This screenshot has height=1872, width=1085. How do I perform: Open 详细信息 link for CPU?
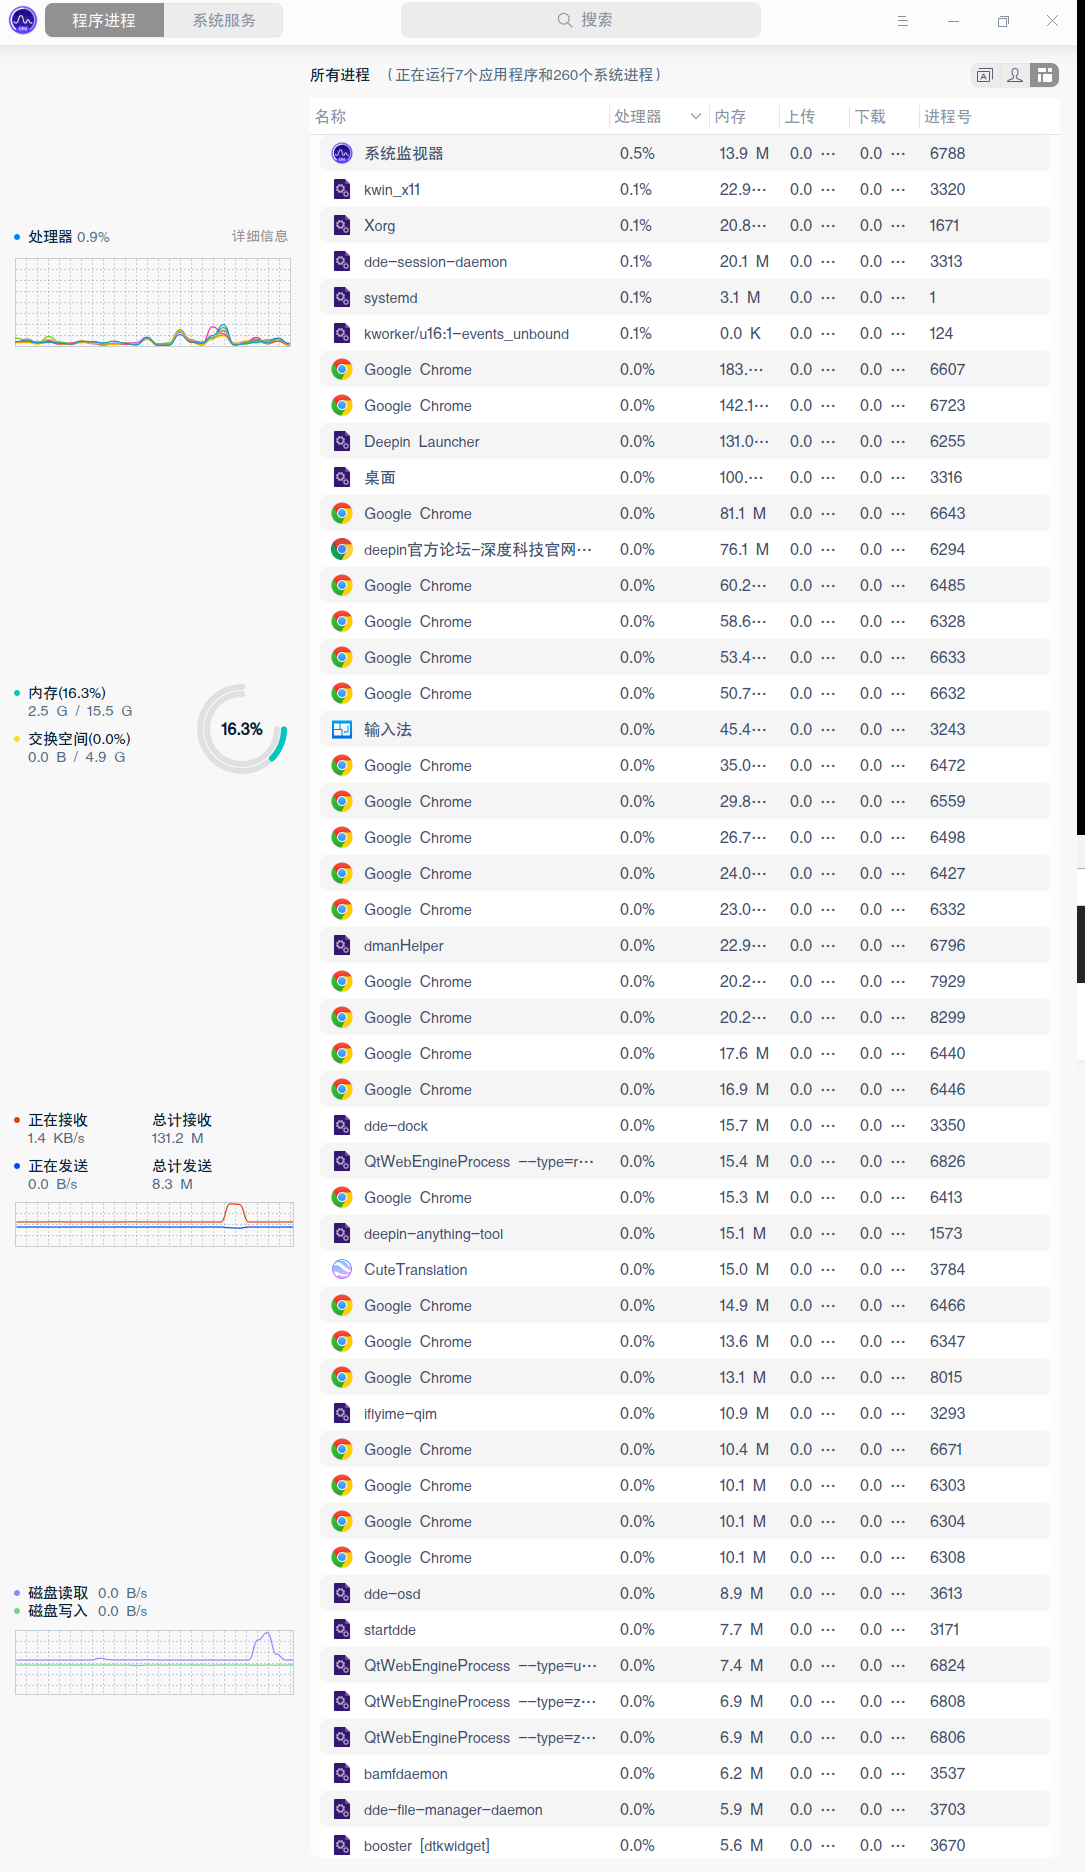pos(260,236)
